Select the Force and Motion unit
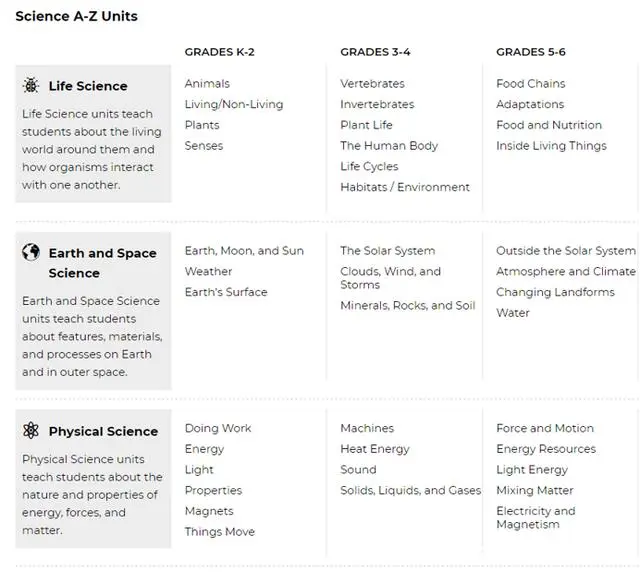The height and width of the screenshot is (572, 640). (544, 429)
